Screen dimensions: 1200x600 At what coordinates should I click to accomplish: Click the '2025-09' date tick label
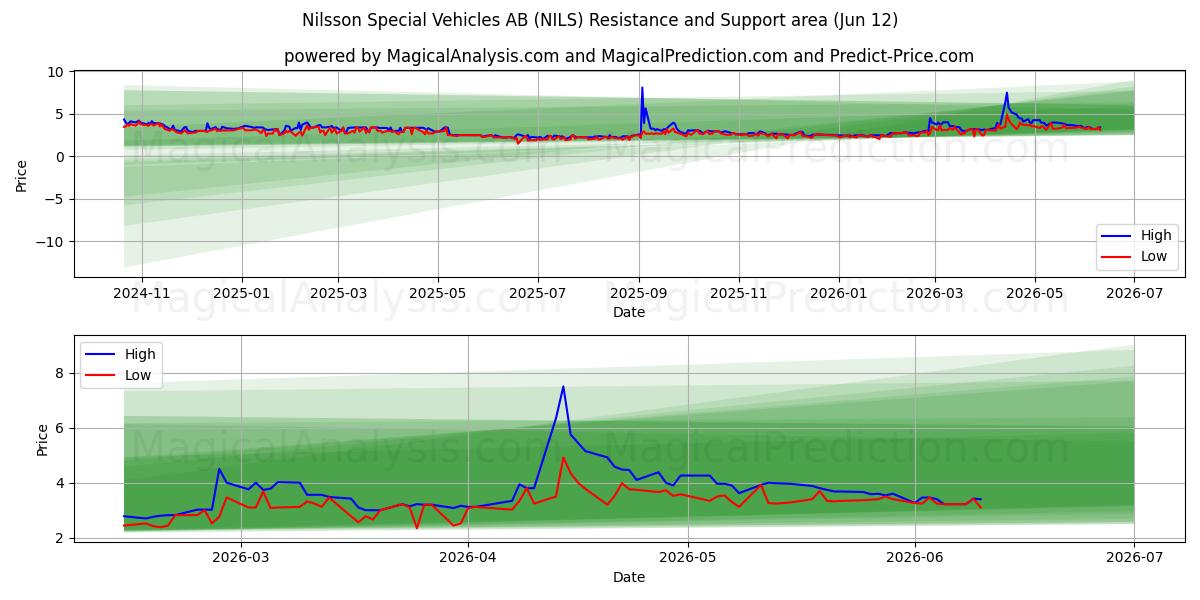point(639,294)
